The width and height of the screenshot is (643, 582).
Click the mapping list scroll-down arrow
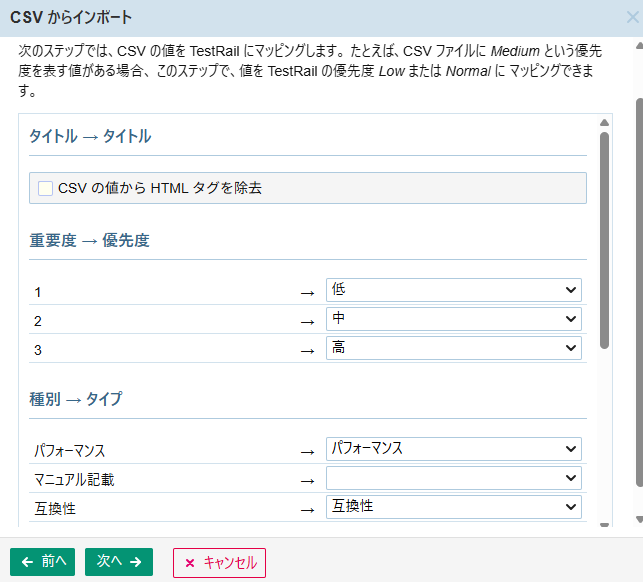[604, 520]
